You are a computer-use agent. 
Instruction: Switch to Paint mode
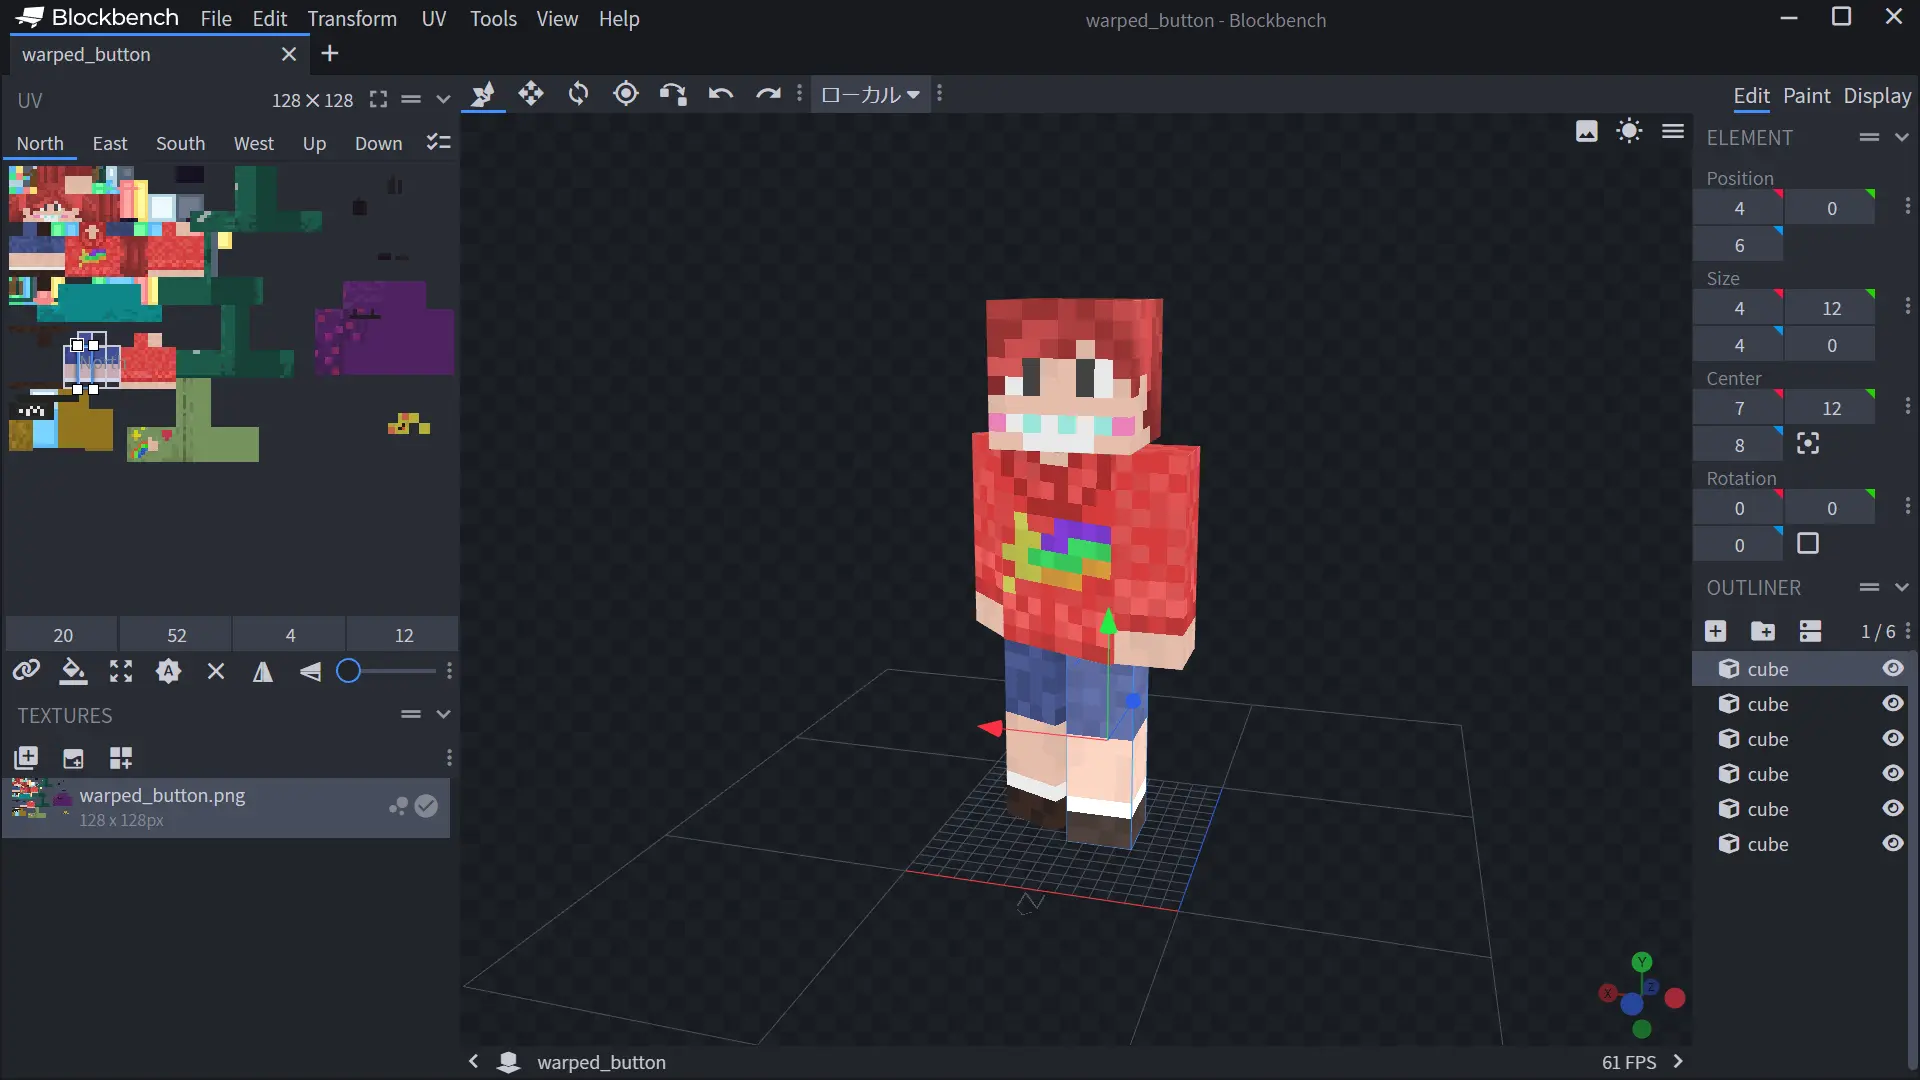[x=1806, y=96]
